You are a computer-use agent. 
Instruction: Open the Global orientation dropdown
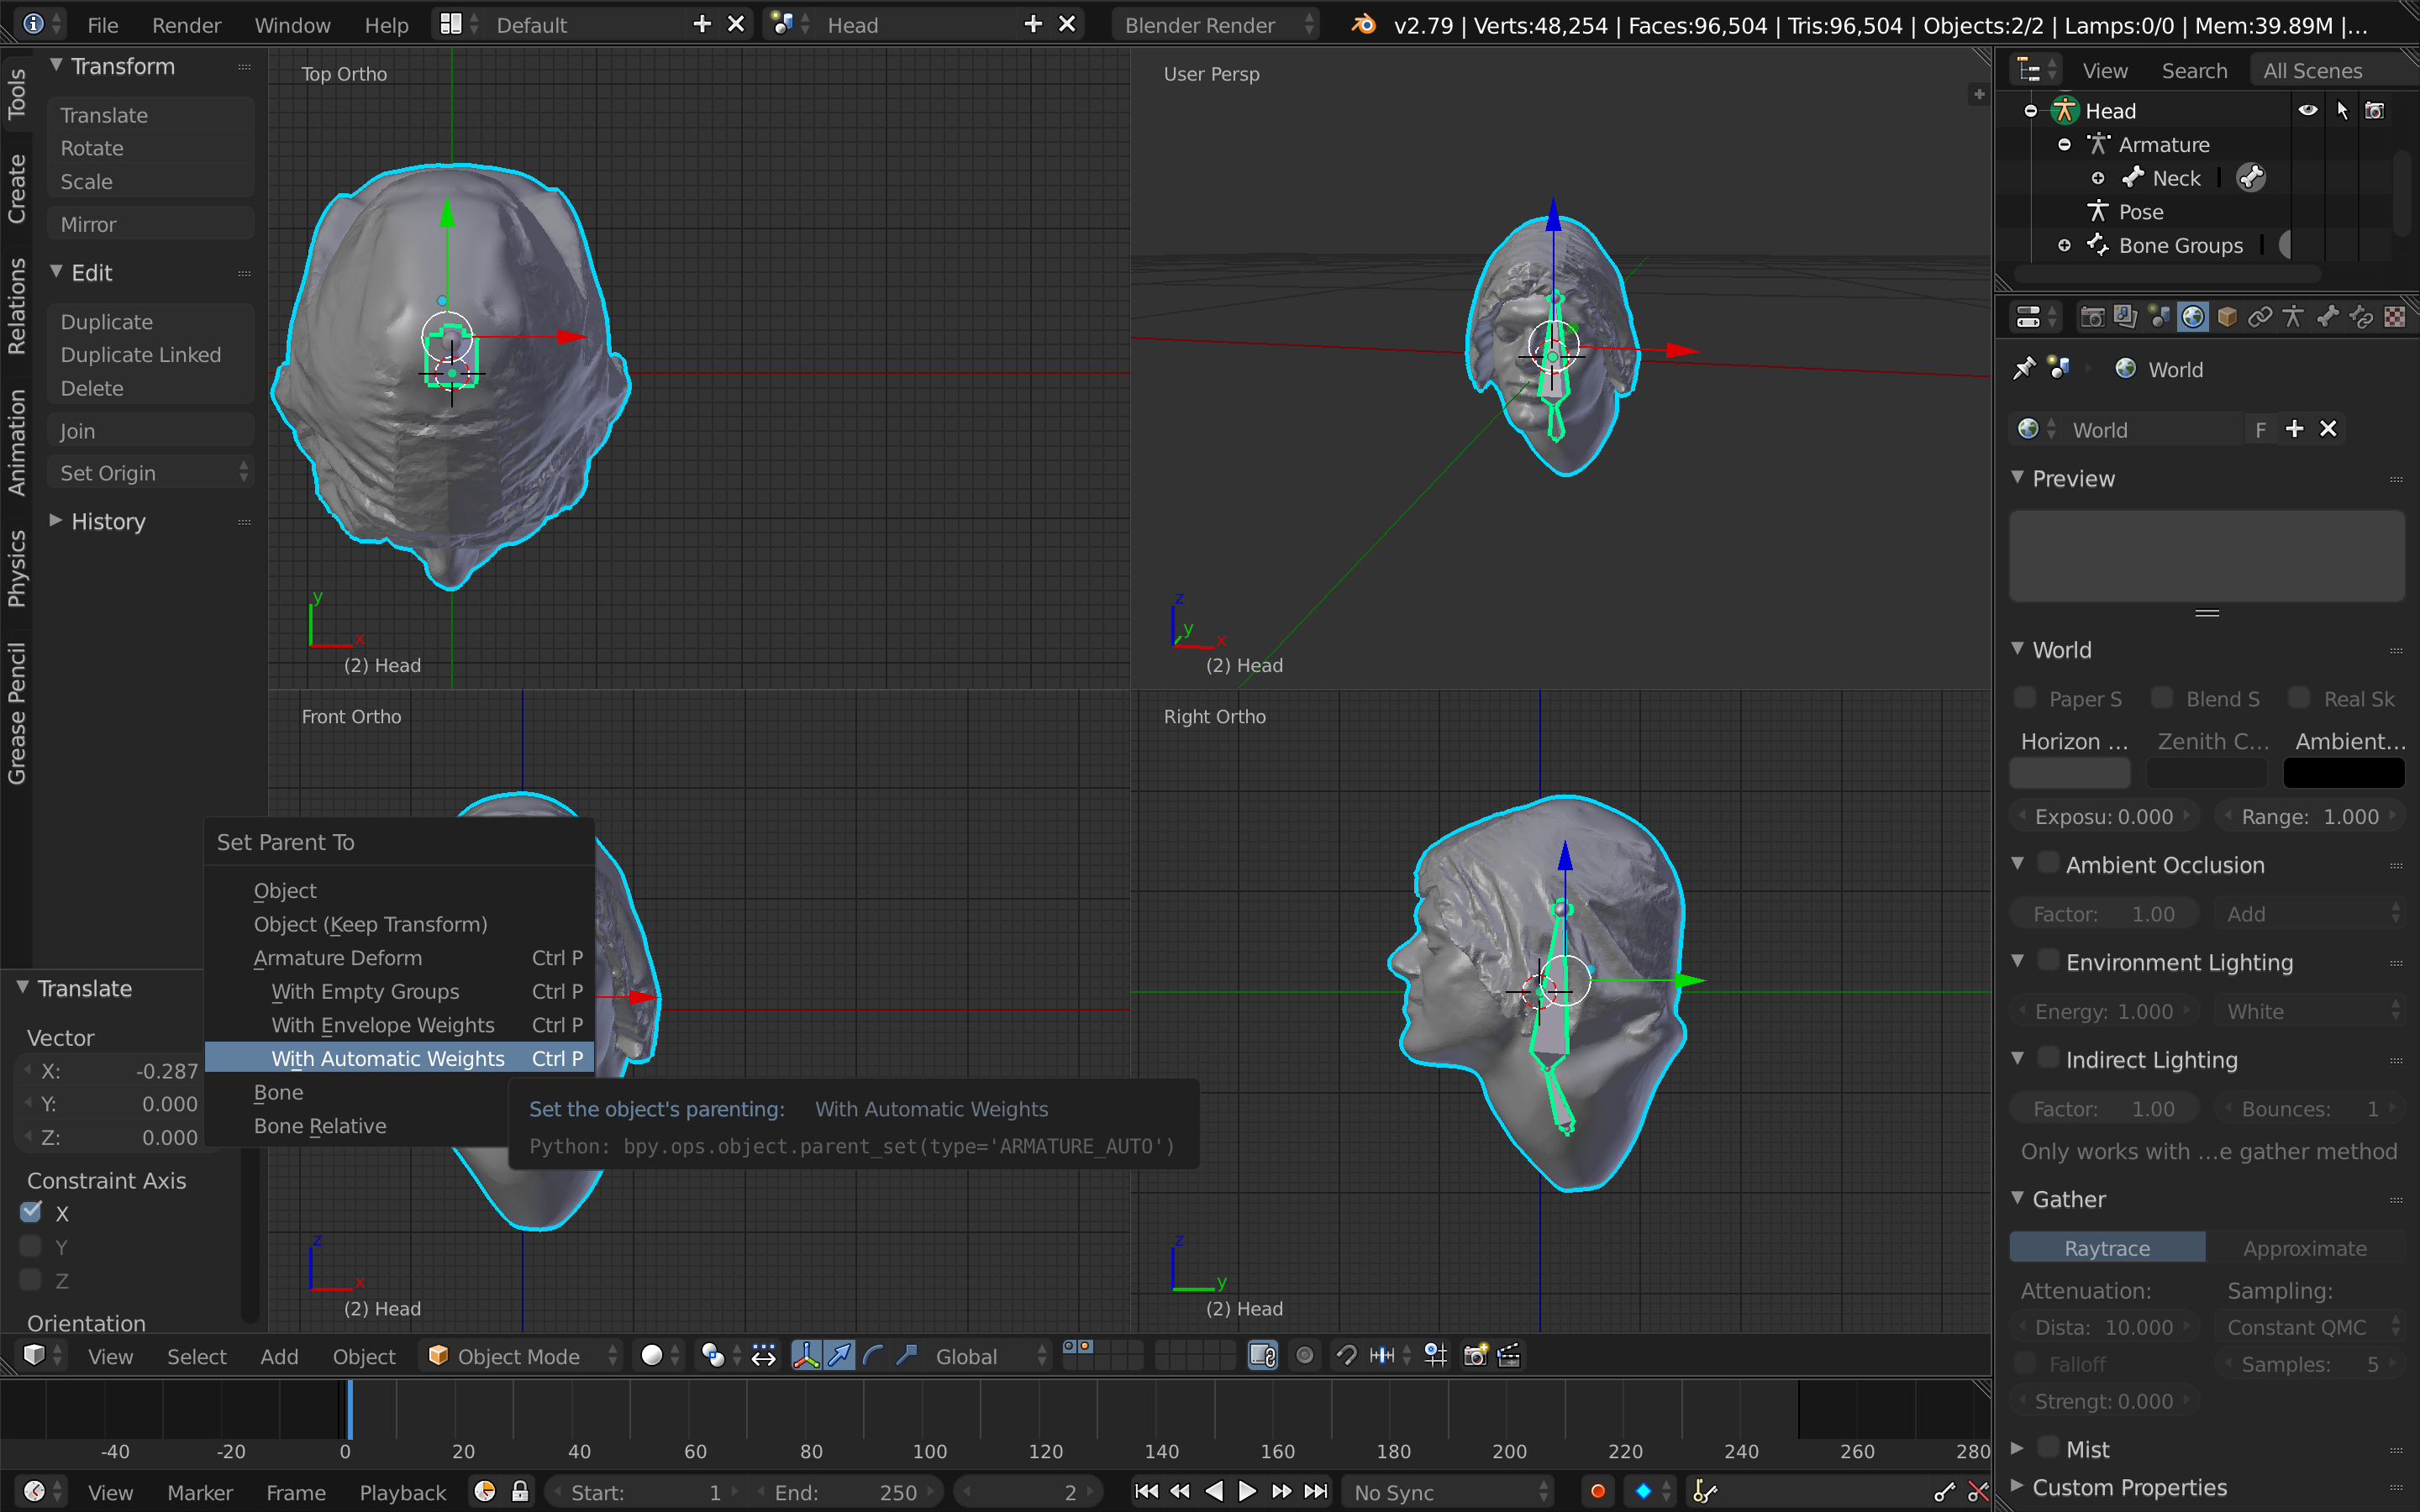(x=990, y=1356)
